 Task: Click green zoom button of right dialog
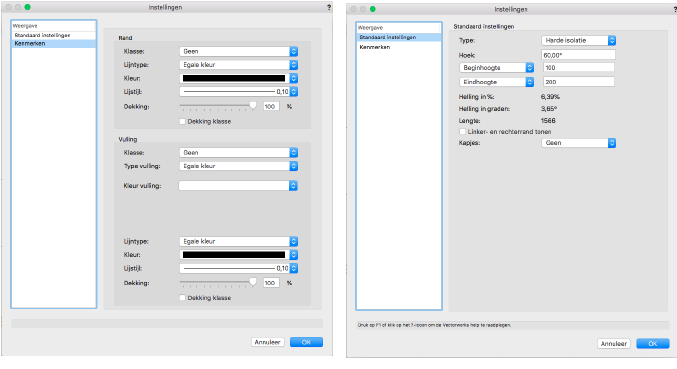[x=373, y=9]
